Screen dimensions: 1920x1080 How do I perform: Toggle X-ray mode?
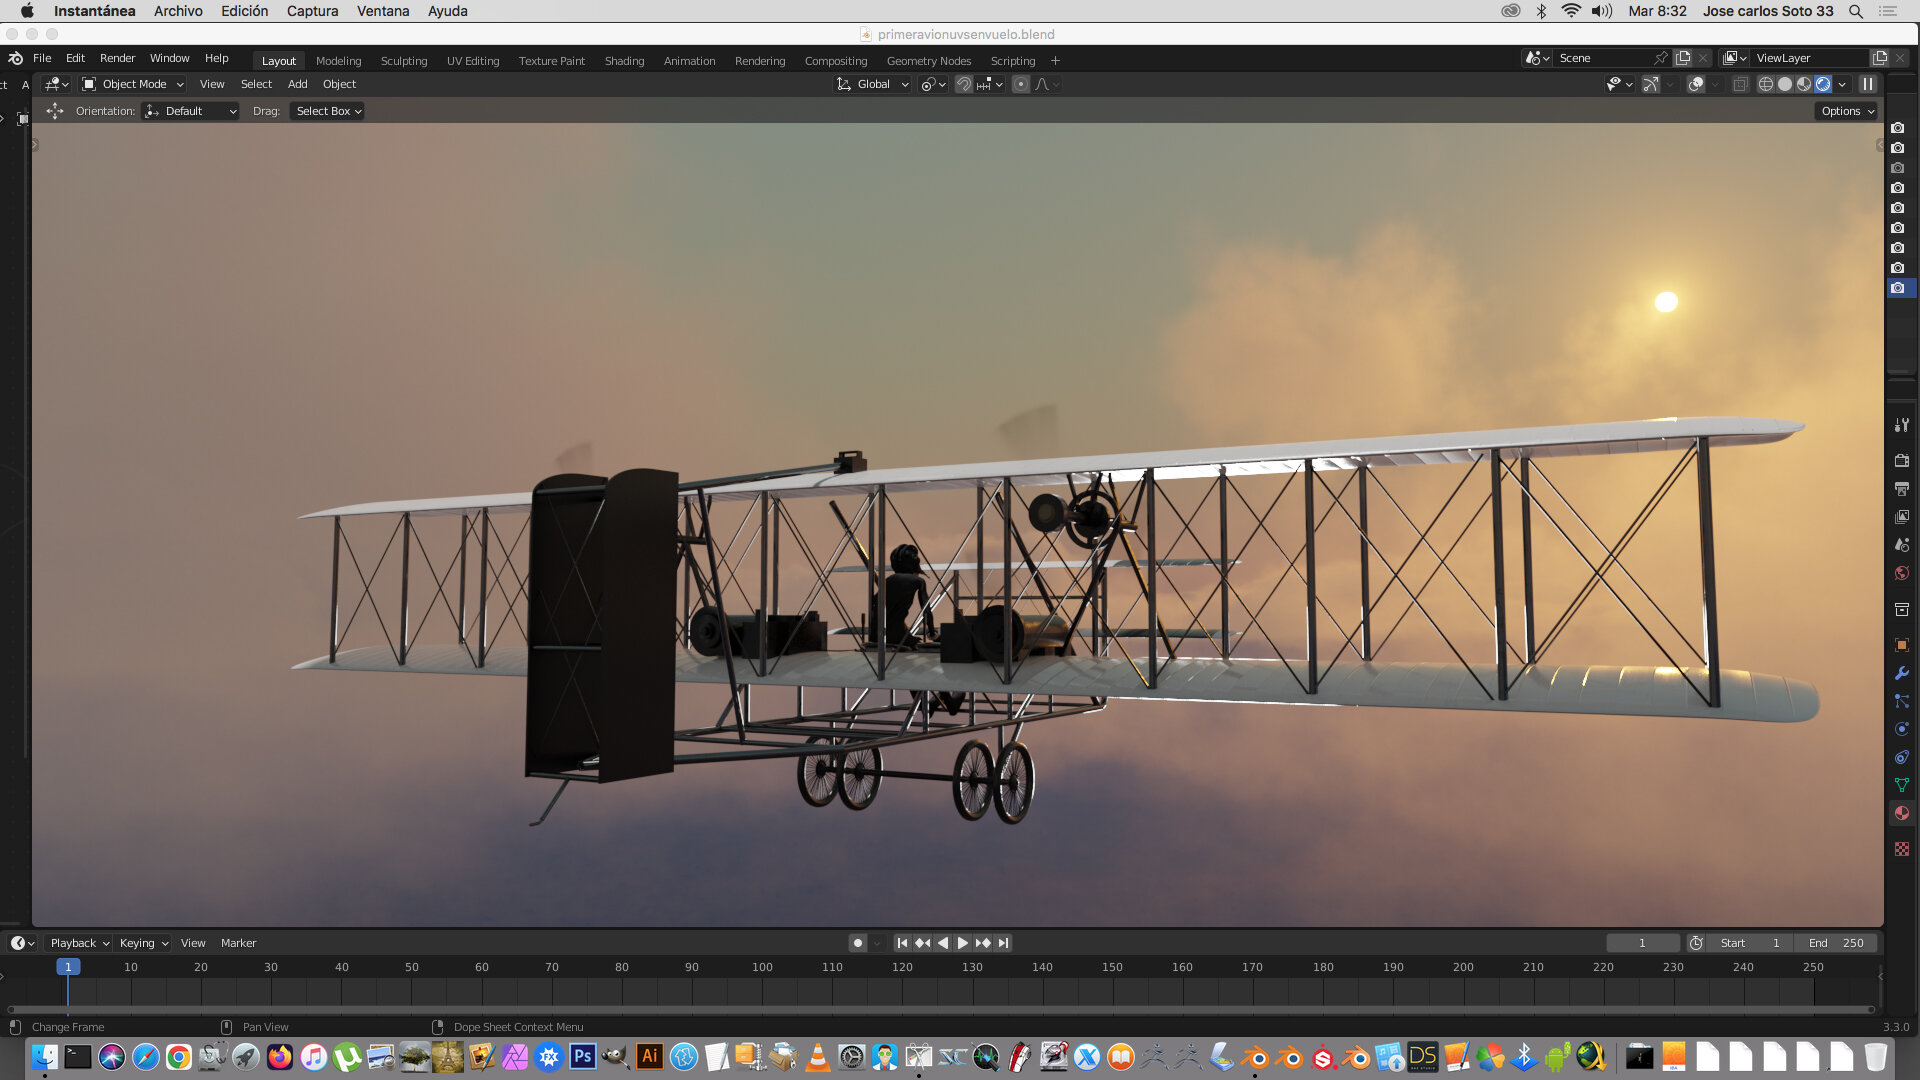[1740, 84]
